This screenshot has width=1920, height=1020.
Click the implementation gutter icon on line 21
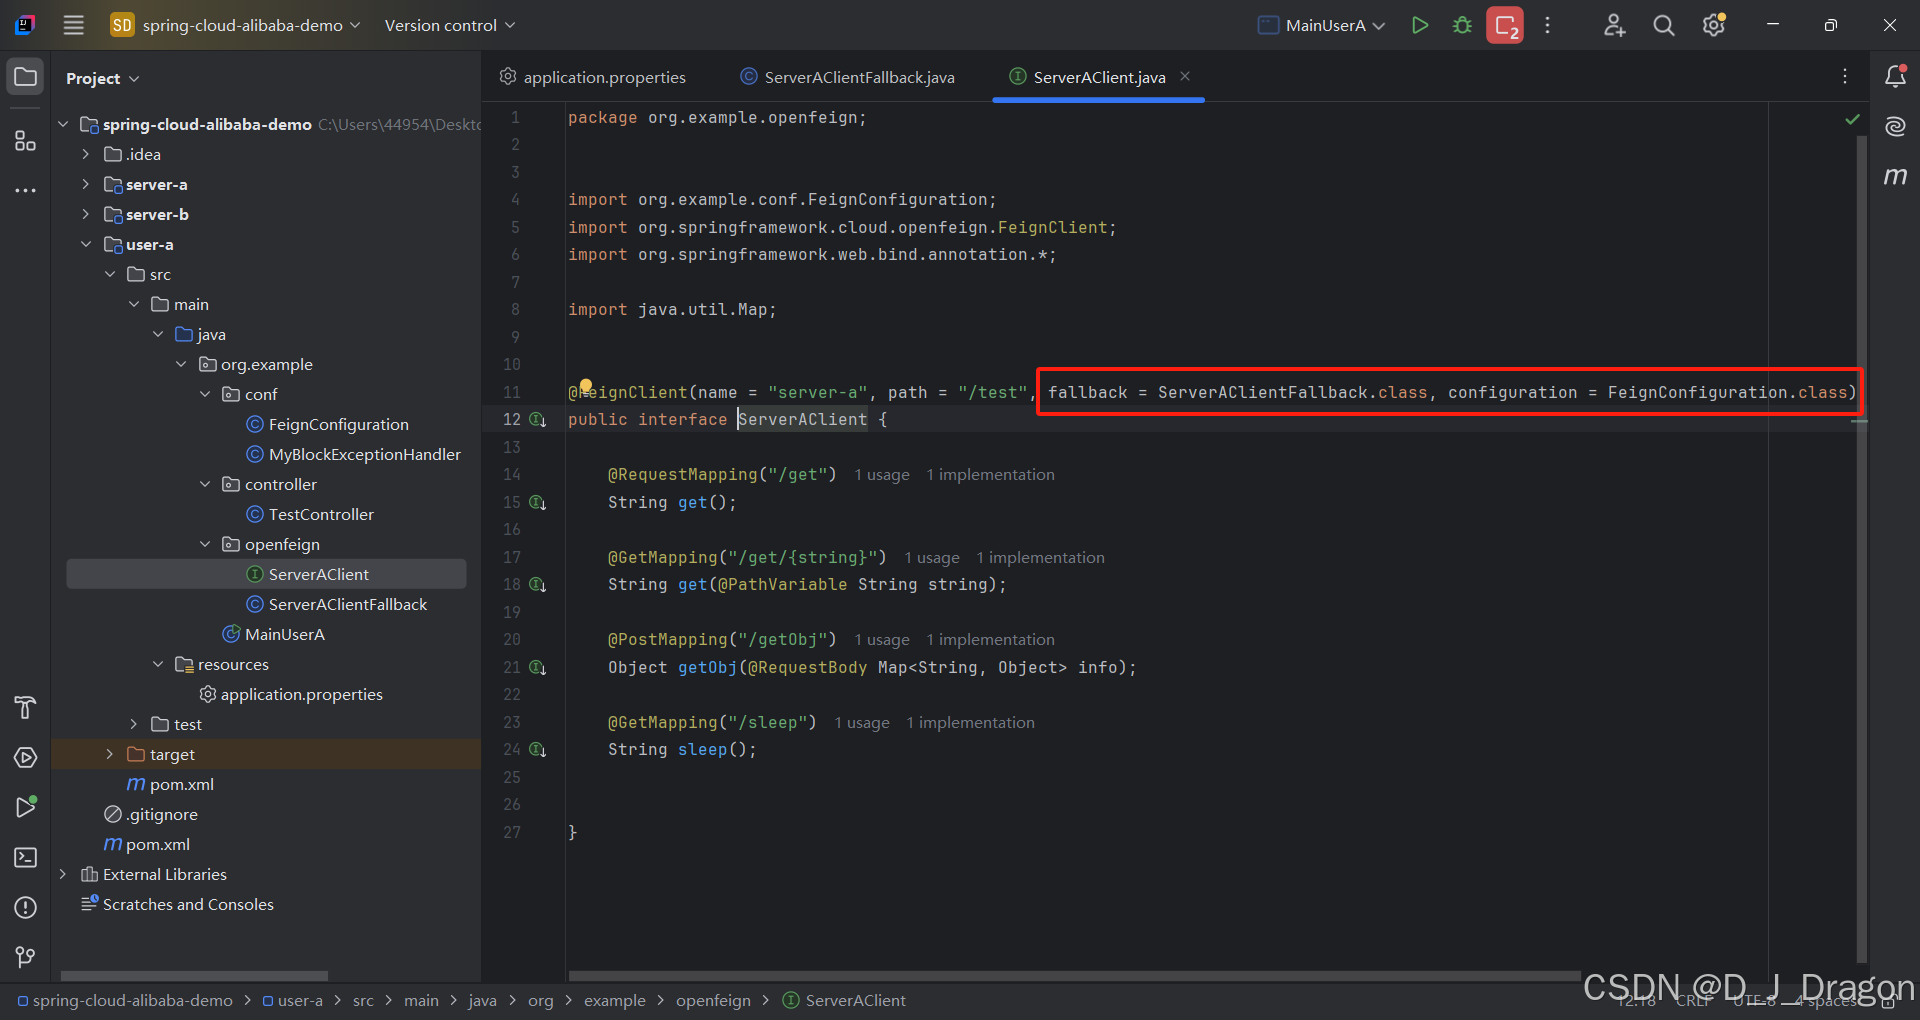[538, 667]
